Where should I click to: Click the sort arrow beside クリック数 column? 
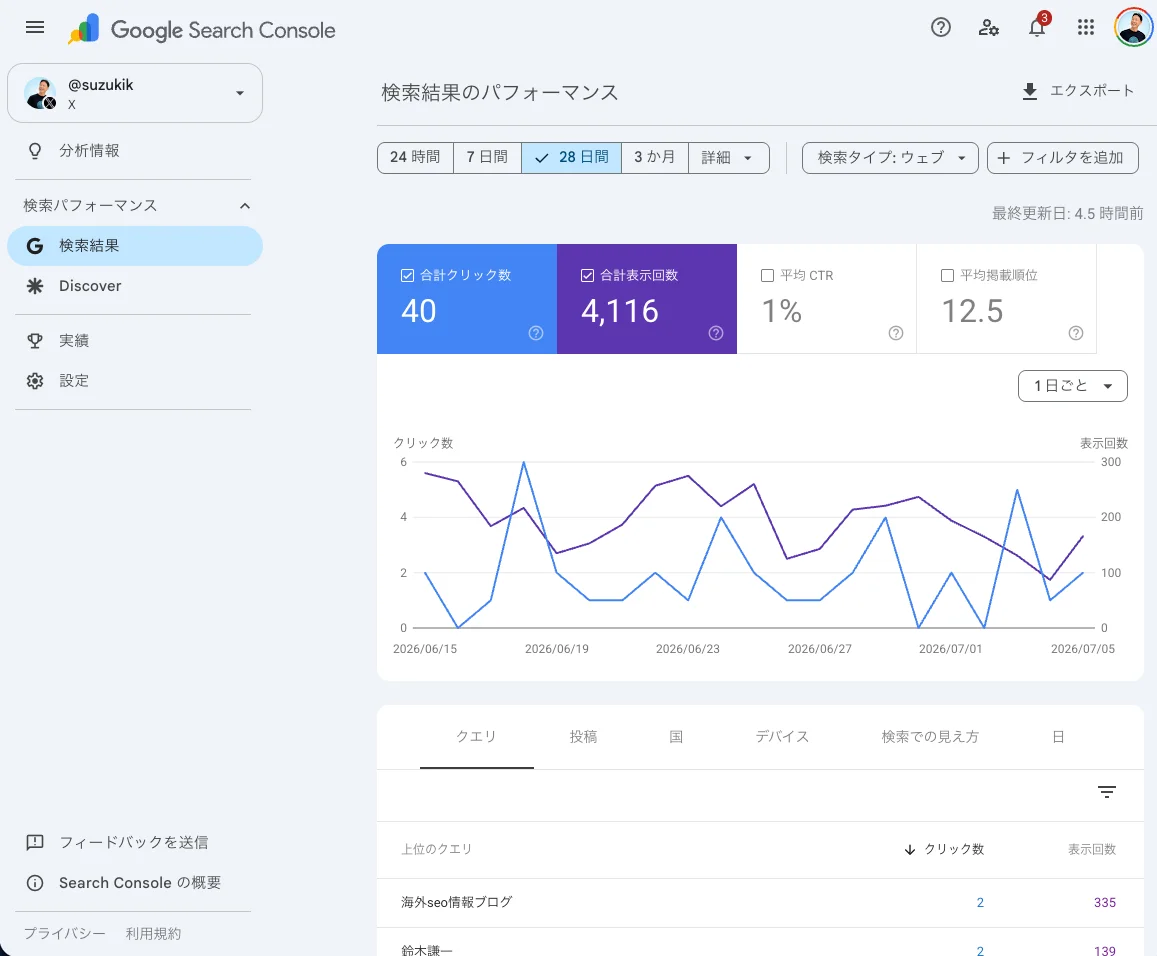coord(910,850)
